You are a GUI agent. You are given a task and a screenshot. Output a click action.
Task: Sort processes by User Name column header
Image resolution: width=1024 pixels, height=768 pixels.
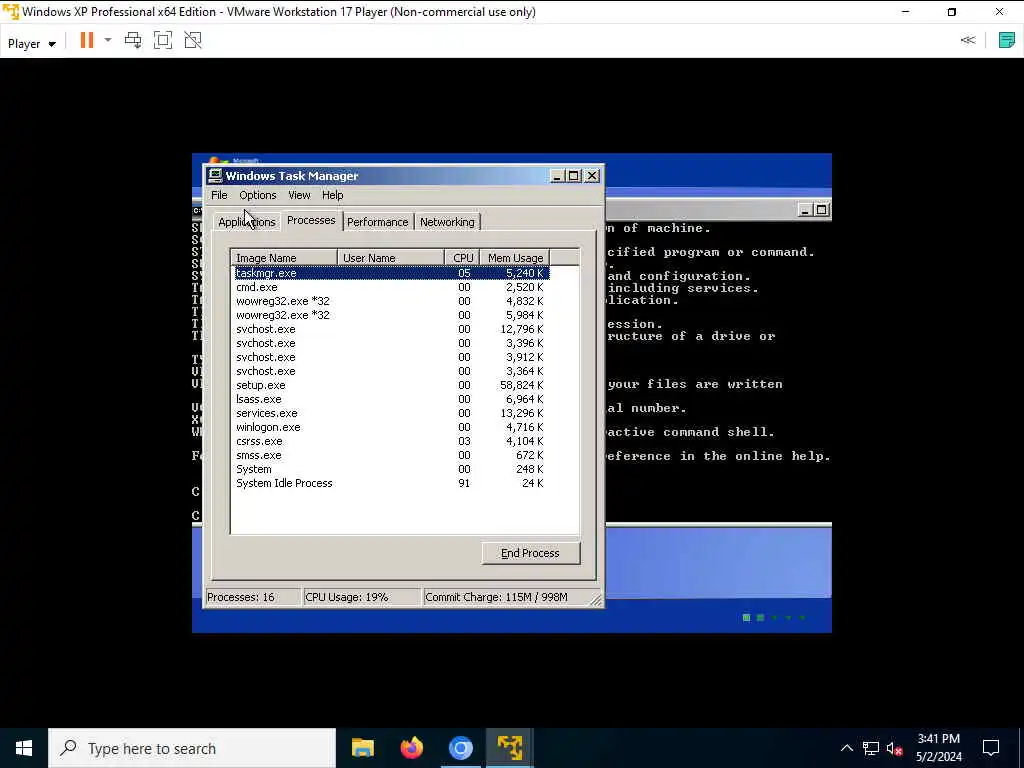pos(391,258)
